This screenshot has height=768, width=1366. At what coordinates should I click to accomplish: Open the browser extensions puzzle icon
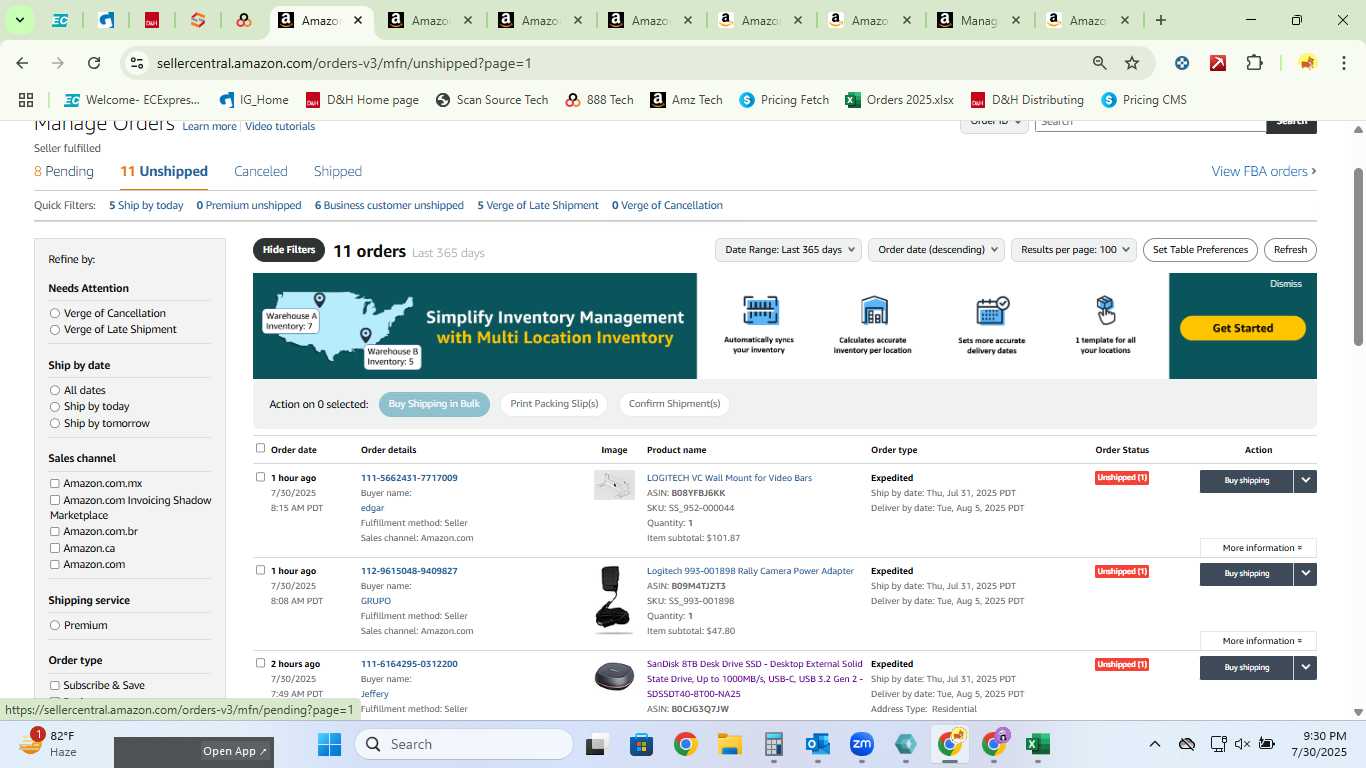(x=1254, y=63)
